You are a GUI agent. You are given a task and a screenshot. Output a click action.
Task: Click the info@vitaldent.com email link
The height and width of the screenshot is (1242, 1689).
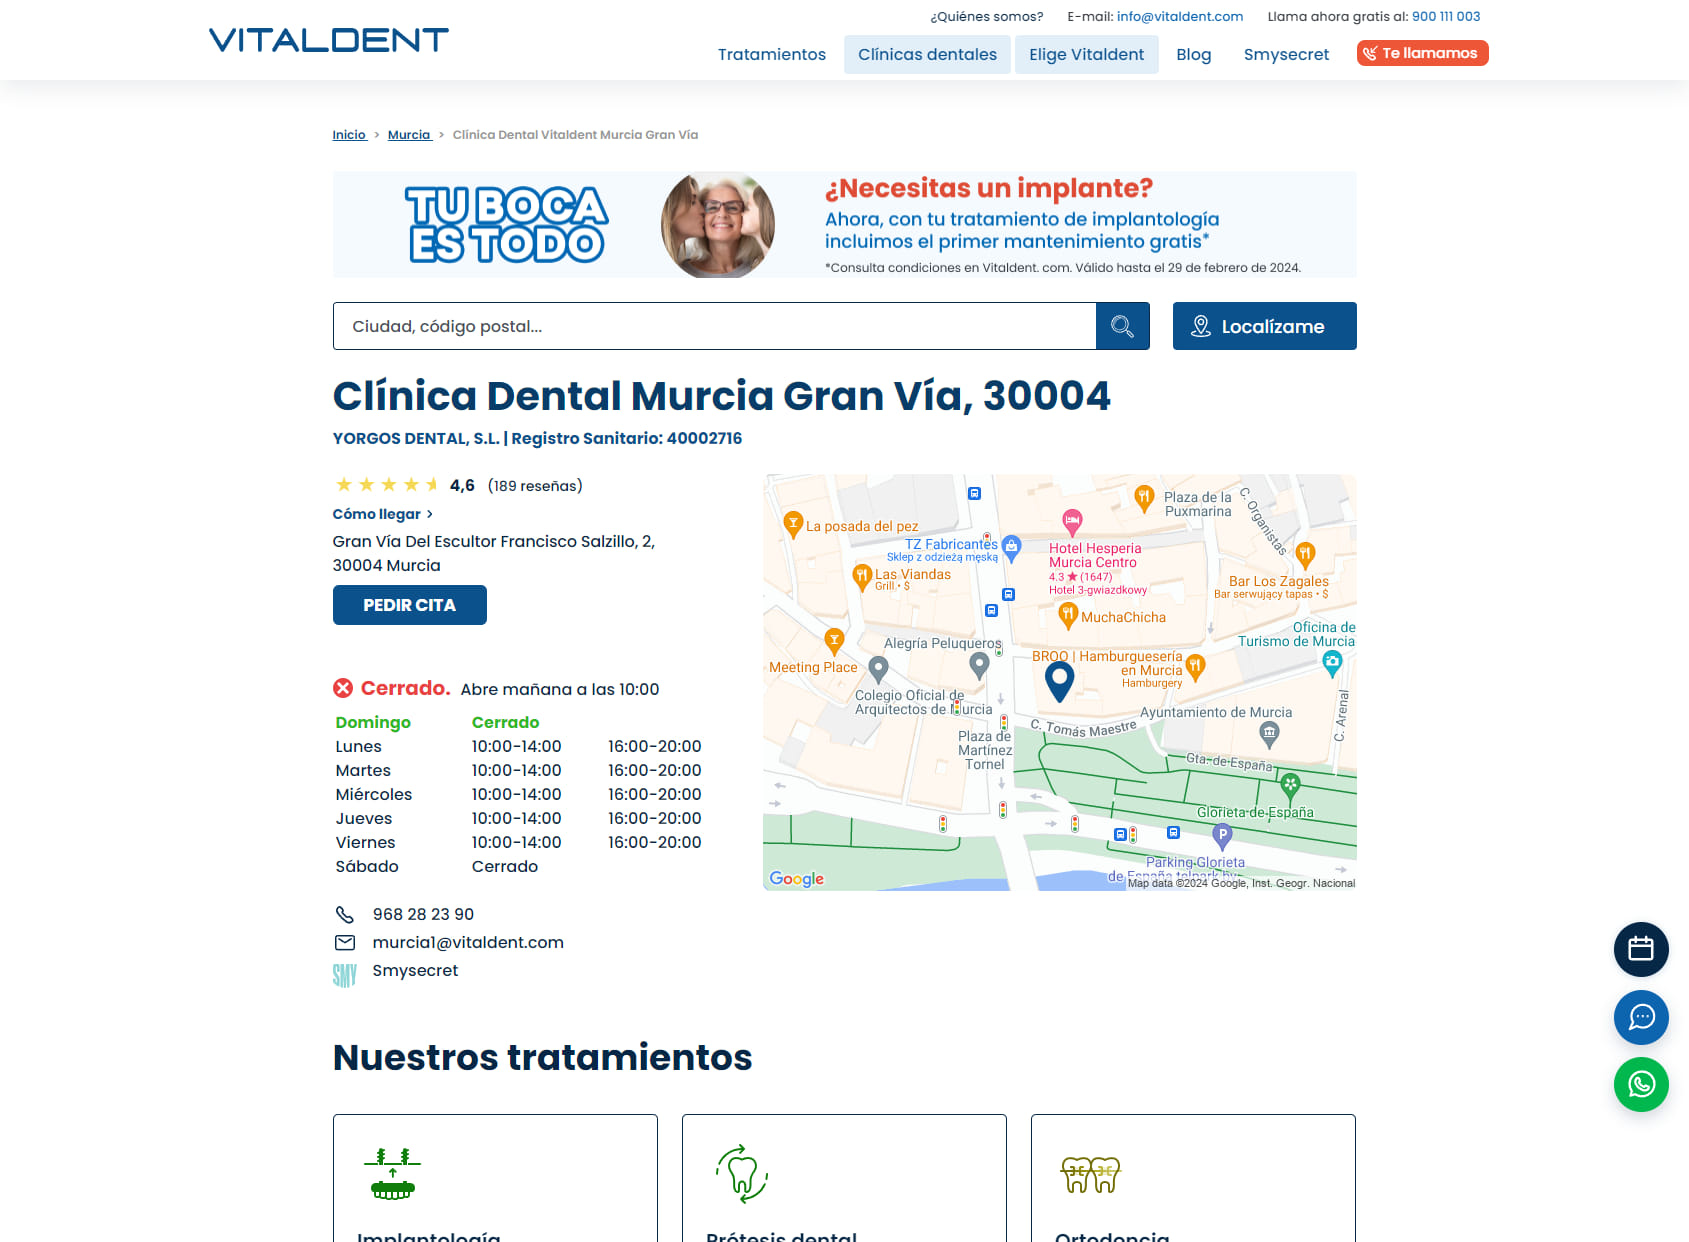click(x=1180, y=16)
